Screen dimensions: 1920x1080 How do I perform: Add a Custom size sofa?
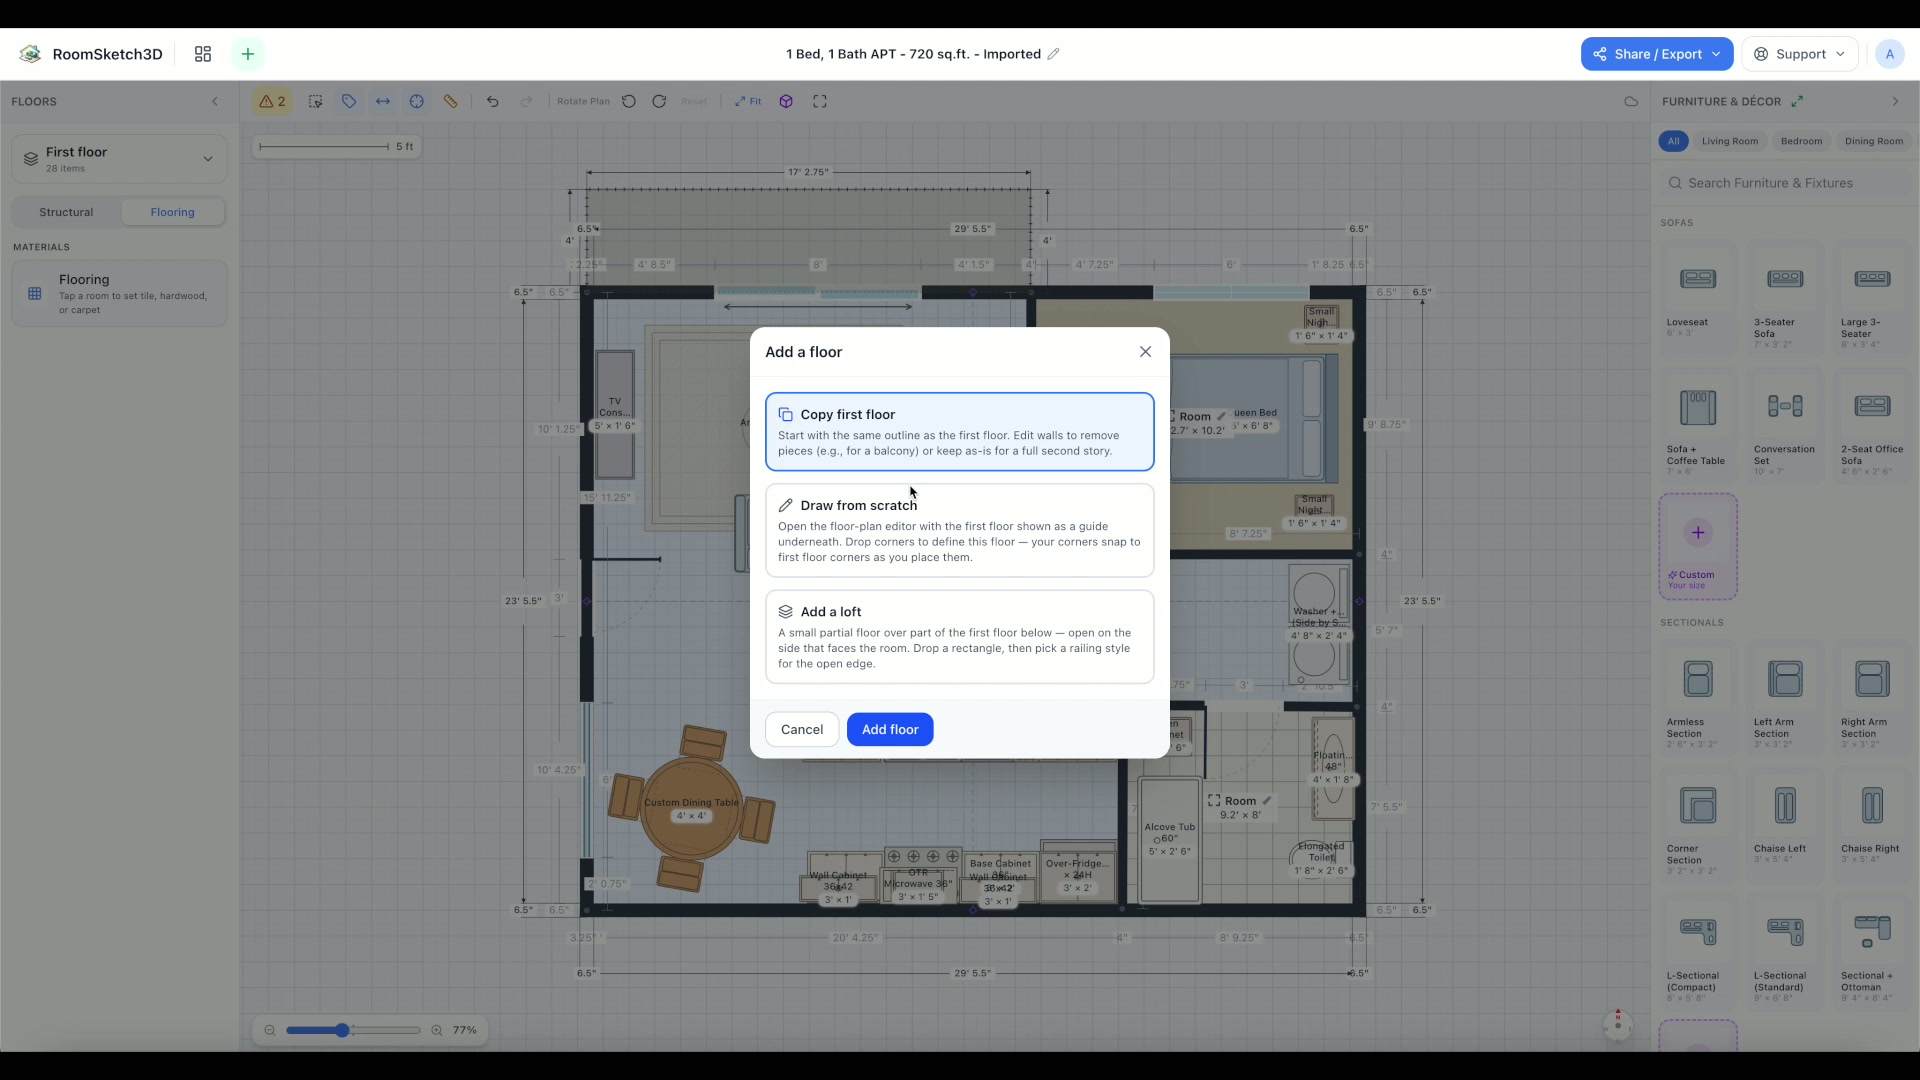(1697, 546)
